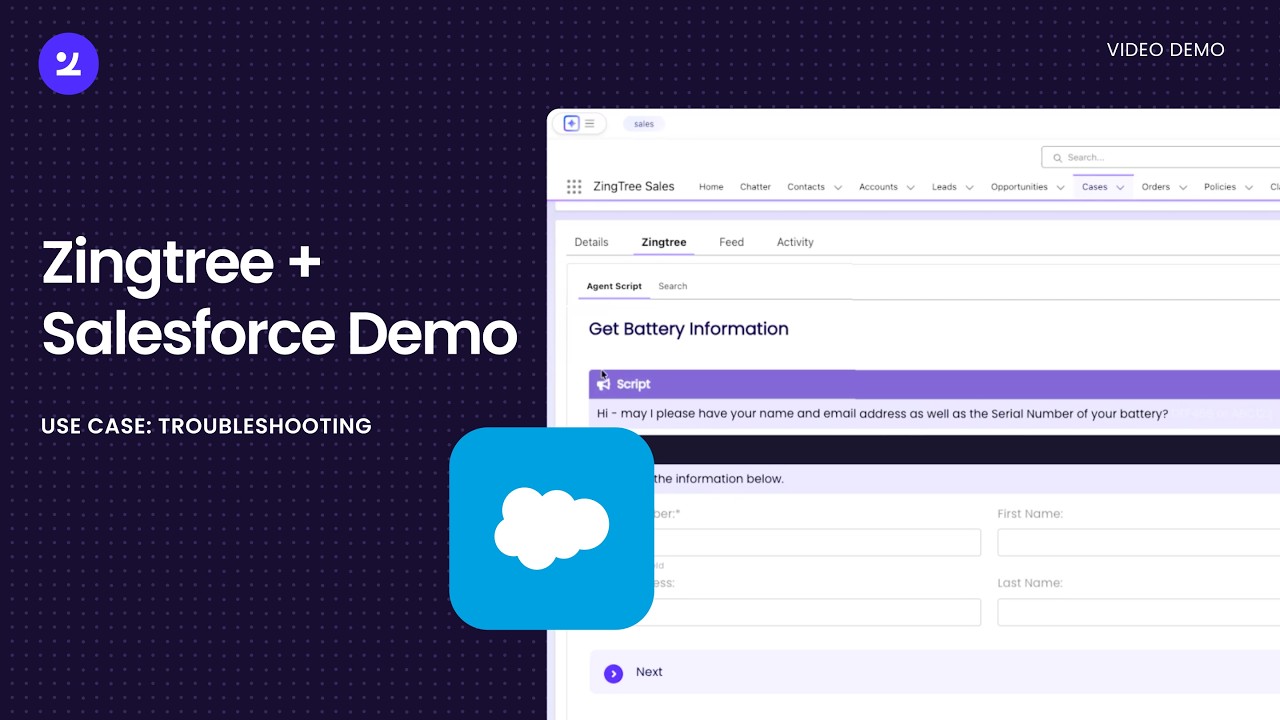Expand the Policies dropdown chevron

point(1249,188)
